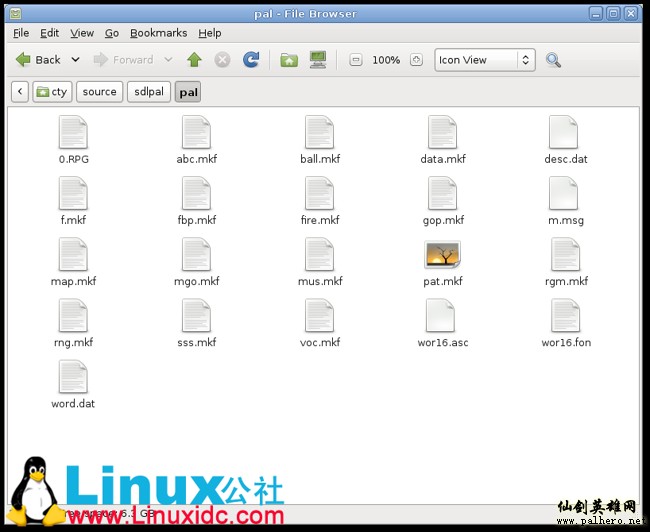Screen dimensions: 650x532
Task: Open the Home folder icon in toolbar
Action: click(x=289, y=60)
